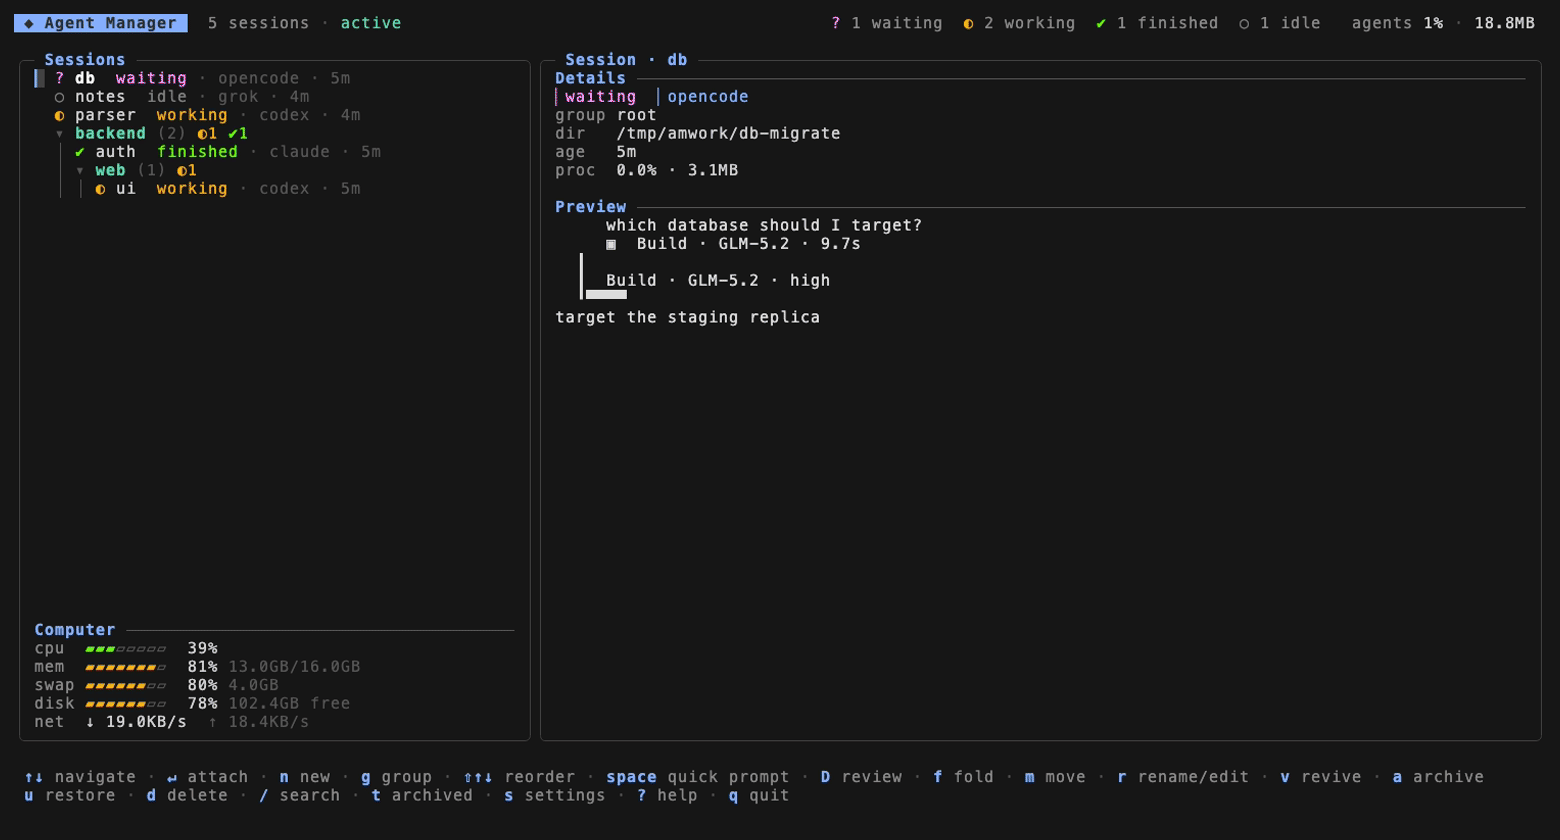The image size is (1560, 840).
Task: Click the diamond icon in Agent Manager title
Action: point(29,23)
